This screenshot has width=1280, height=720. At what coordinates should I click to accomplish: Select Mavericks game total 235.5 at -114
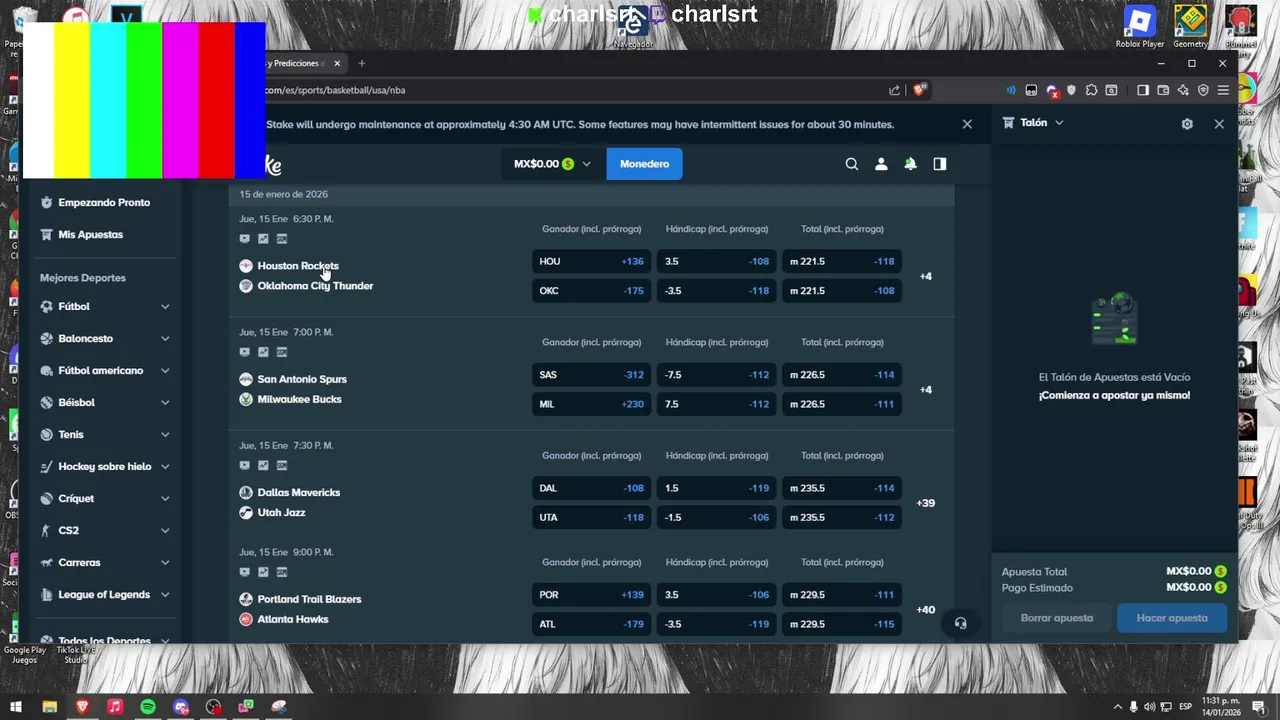(x=841, y=488)
